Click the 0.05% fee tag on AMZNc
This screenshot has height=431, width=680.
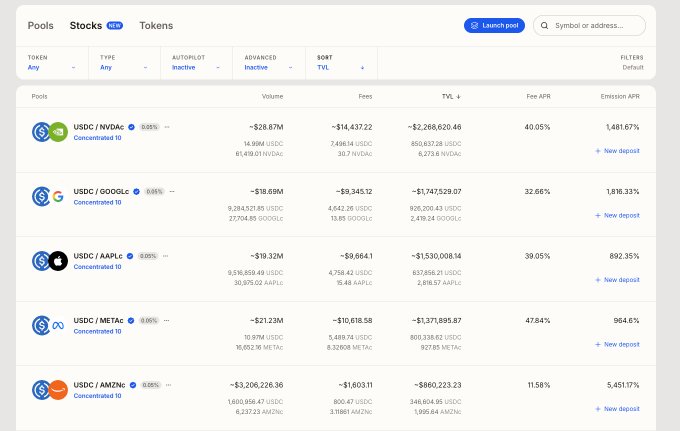pos(150,385)
